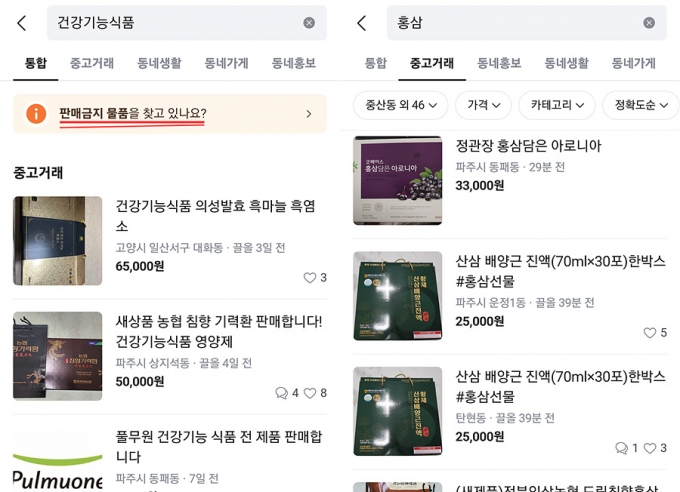Like the 흑마늘 흑염소 listing heart
Screen dimensions: 680x492
[x=309, y=278]
